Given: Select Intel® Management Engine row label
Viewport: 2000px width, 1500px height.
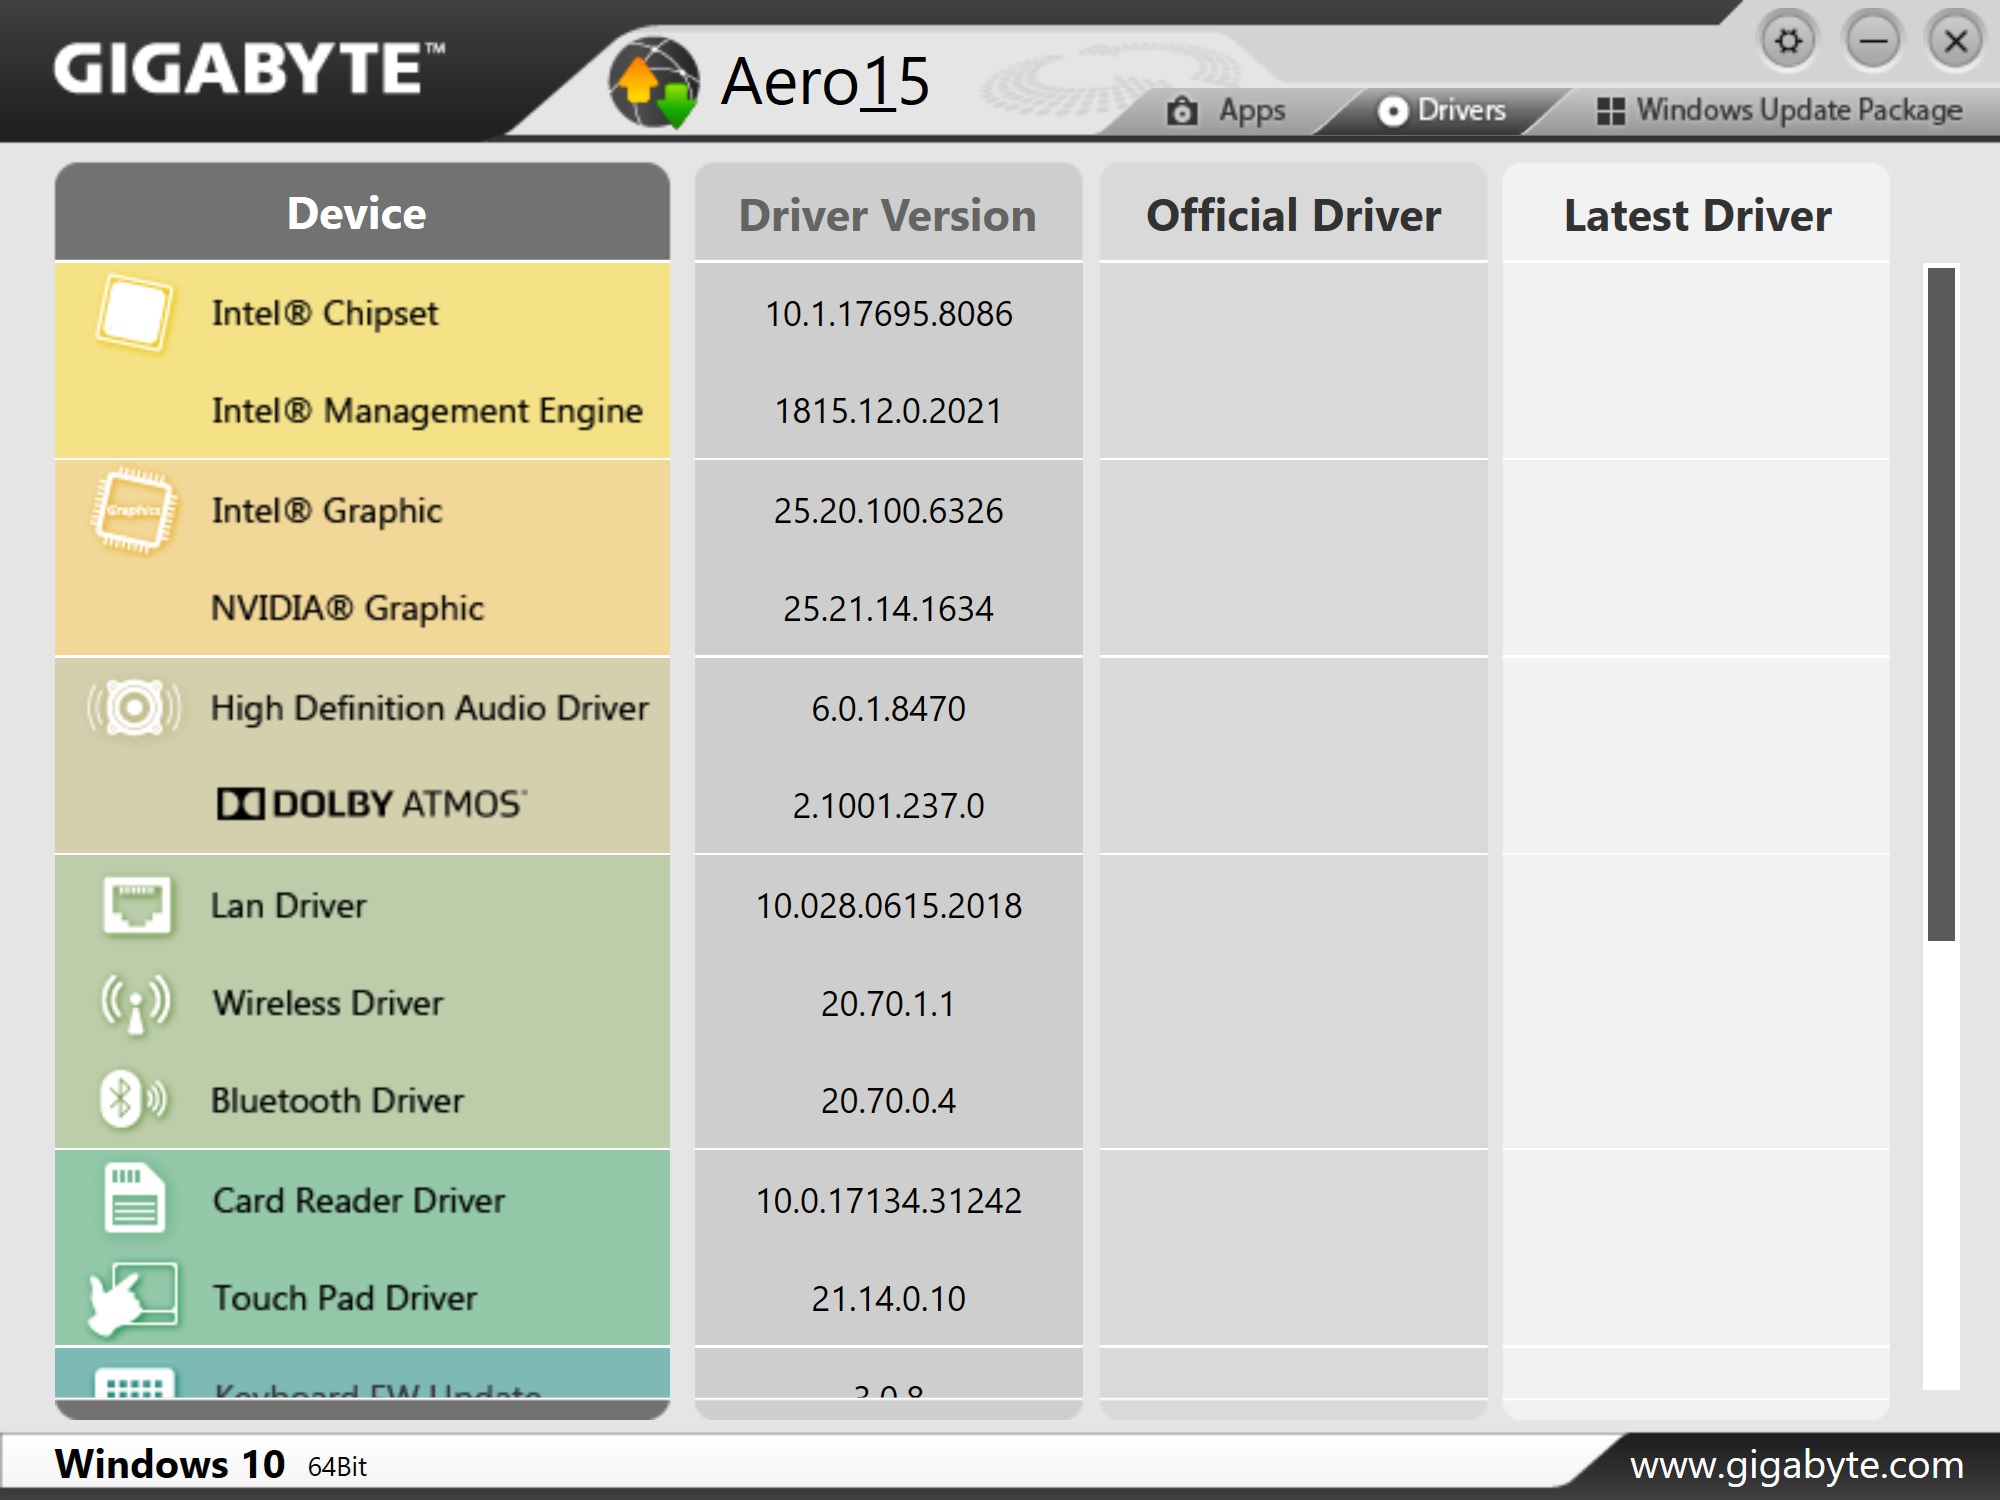Looking at the screenshot, I should (427, 411).
